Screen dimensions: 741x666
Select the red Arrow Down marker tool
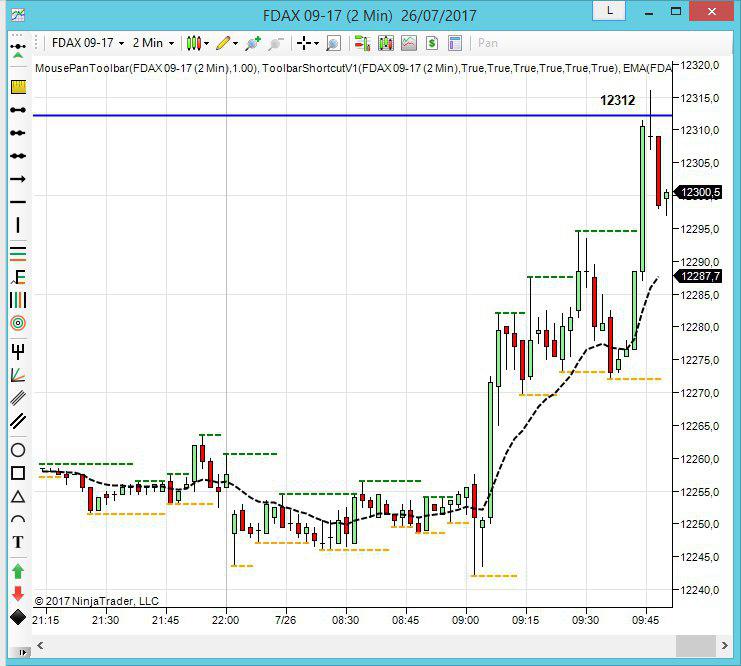click(18, 594)
